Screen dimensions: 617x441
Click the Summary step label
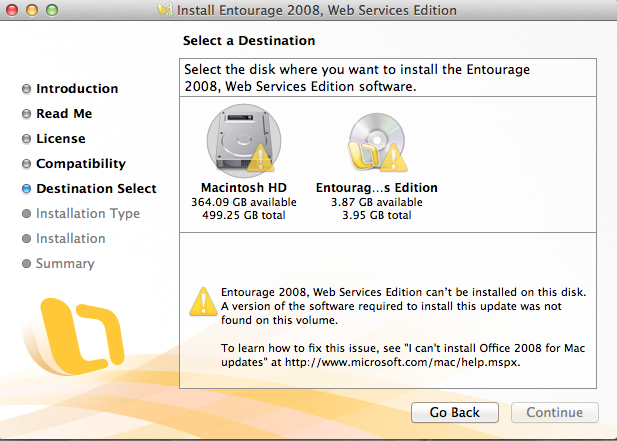click(x=65, y=264)
